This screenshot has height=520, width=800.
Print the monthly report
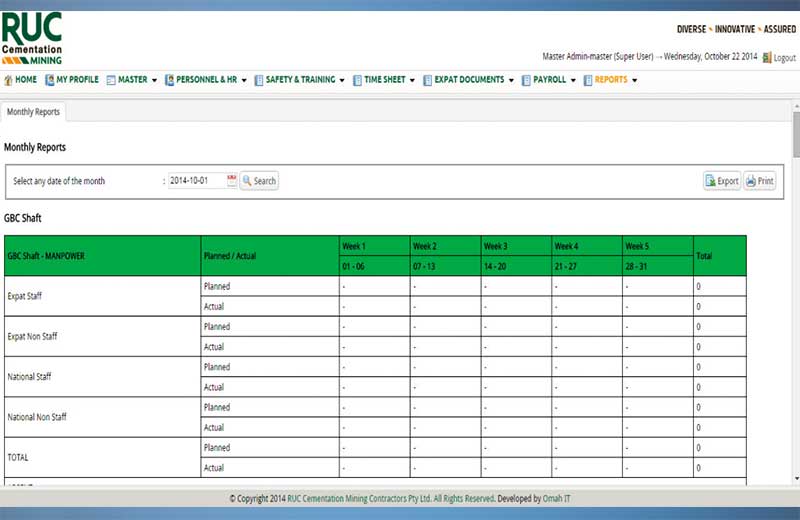(x=760, y=181)
